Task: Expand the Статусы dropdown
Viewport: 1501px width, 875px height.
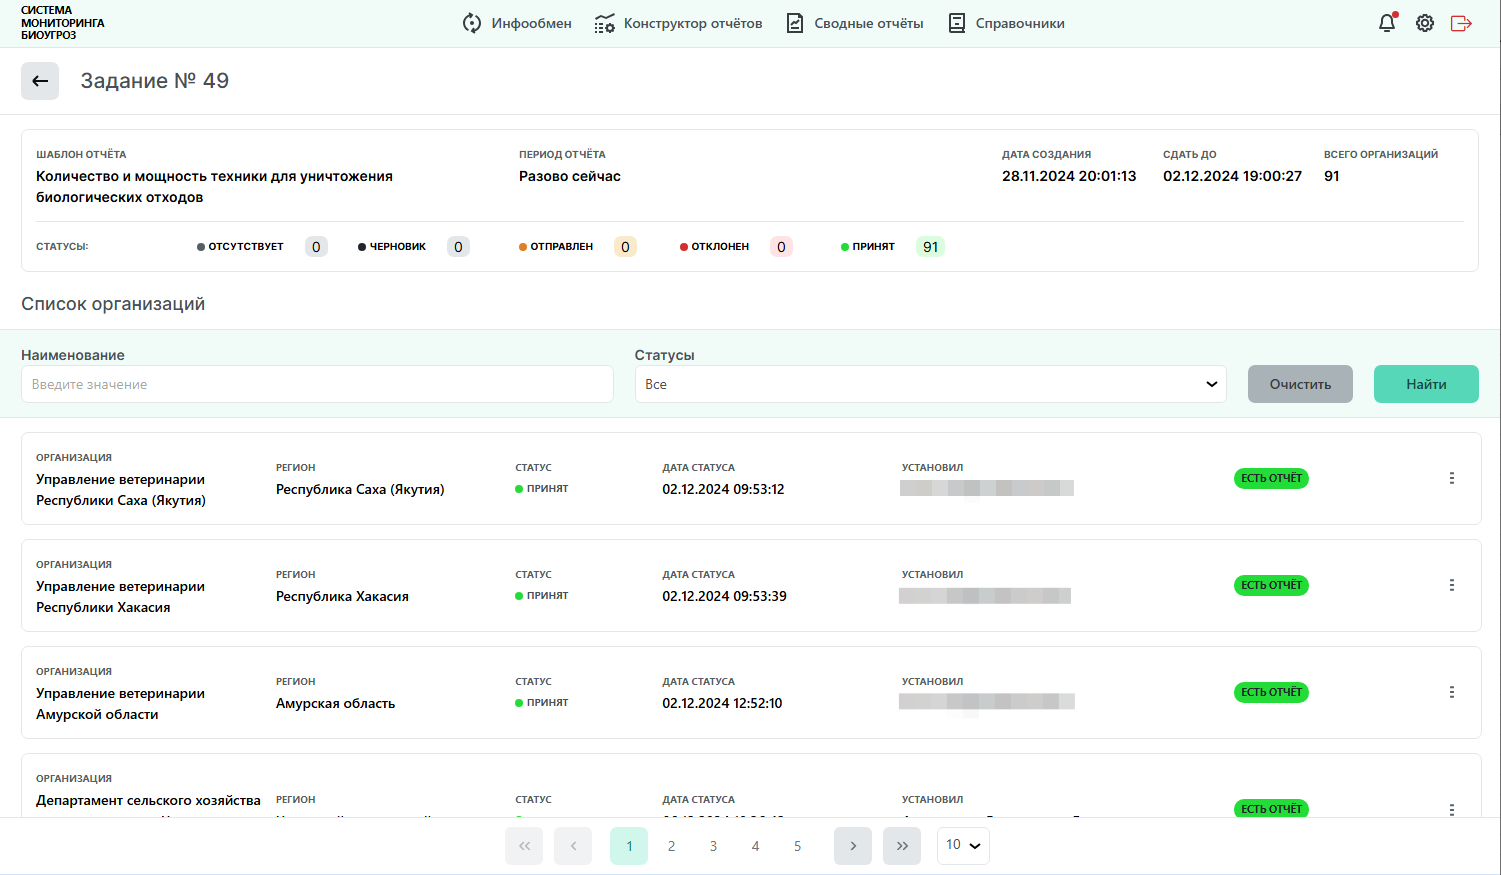Action: click(931, 384)
